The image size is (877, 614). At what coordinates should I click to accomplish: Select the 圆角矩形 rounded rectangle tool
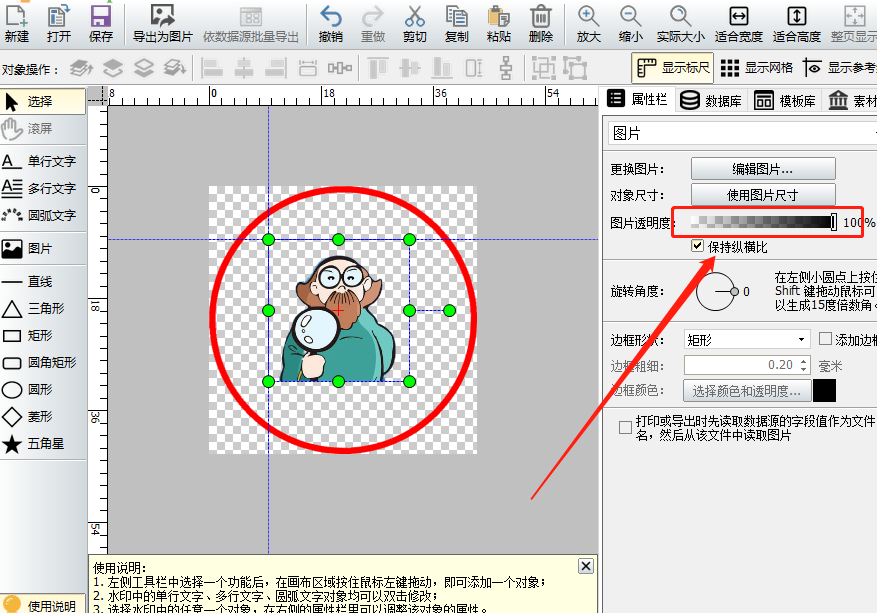point(43,362)
